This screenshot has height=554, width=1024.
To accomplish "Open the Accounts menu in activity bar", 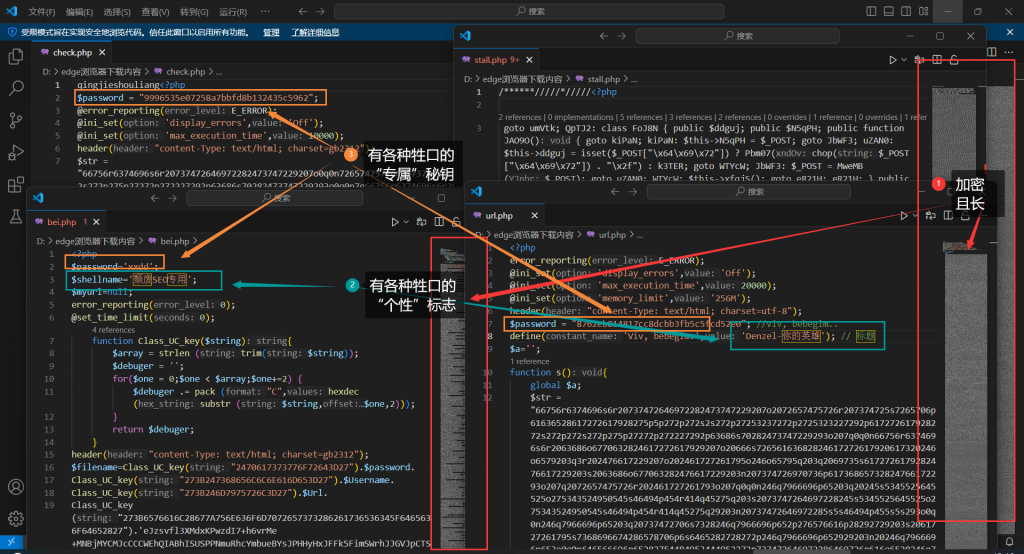I will (x=16, y=487).
